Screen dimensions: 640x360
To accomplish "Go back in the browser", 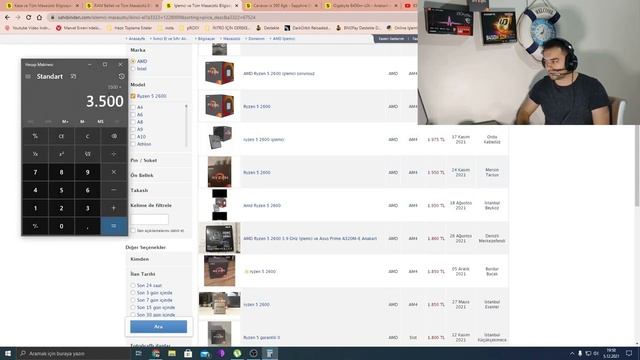I will coord(7,18).
